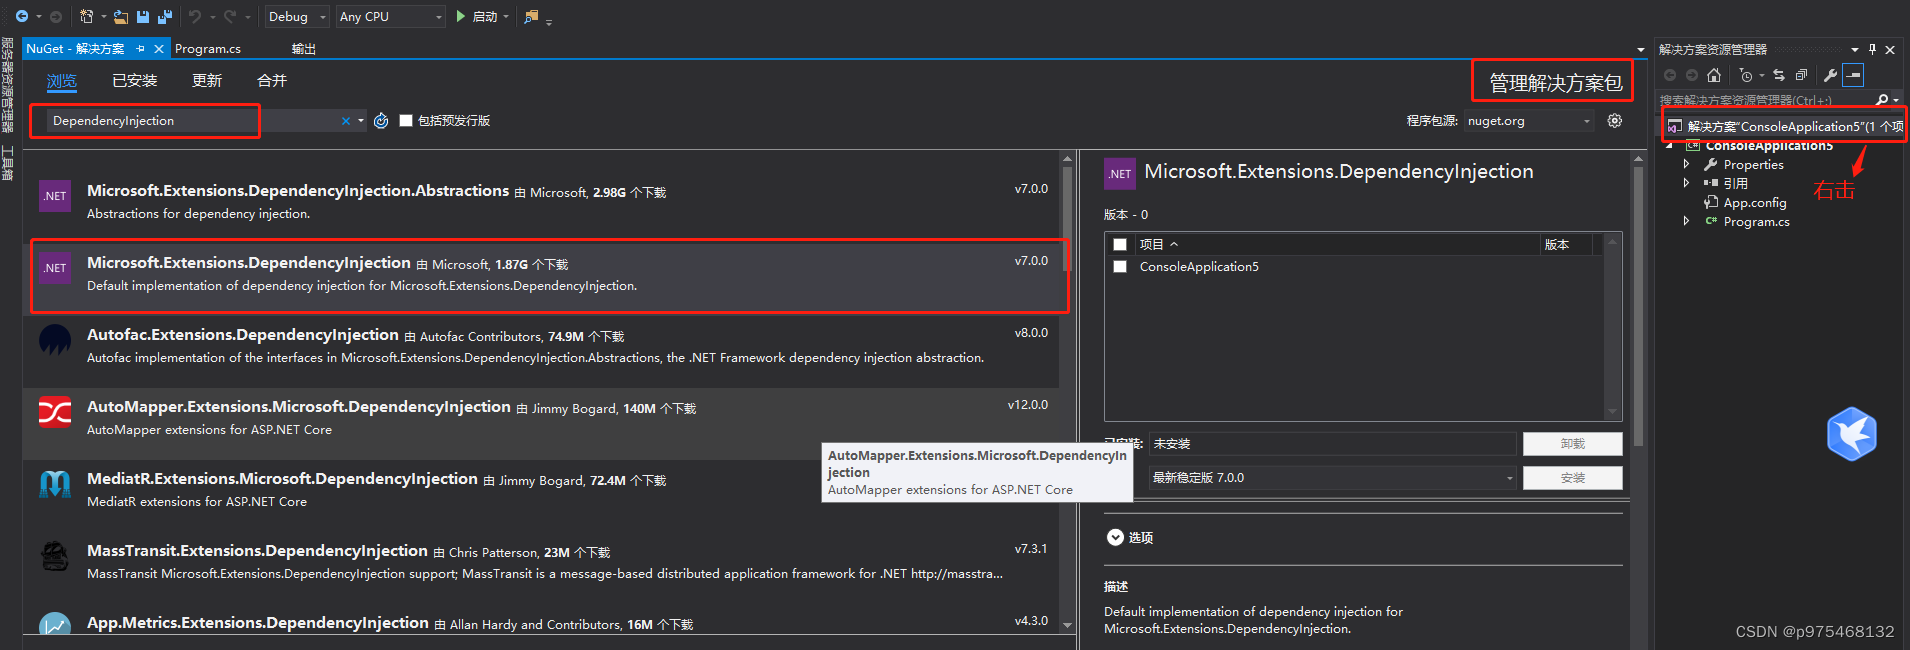
Task: Open the nuget.org package source dropdown
Action: coord(1529,121)
